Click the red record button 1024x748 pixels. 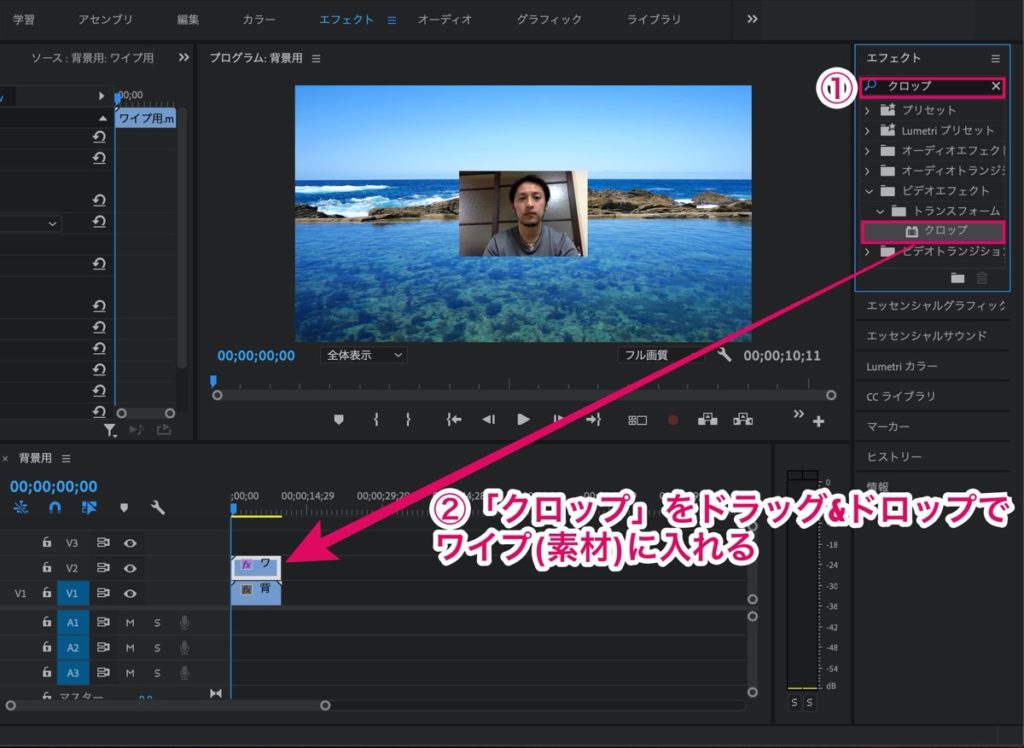[673, 420]
